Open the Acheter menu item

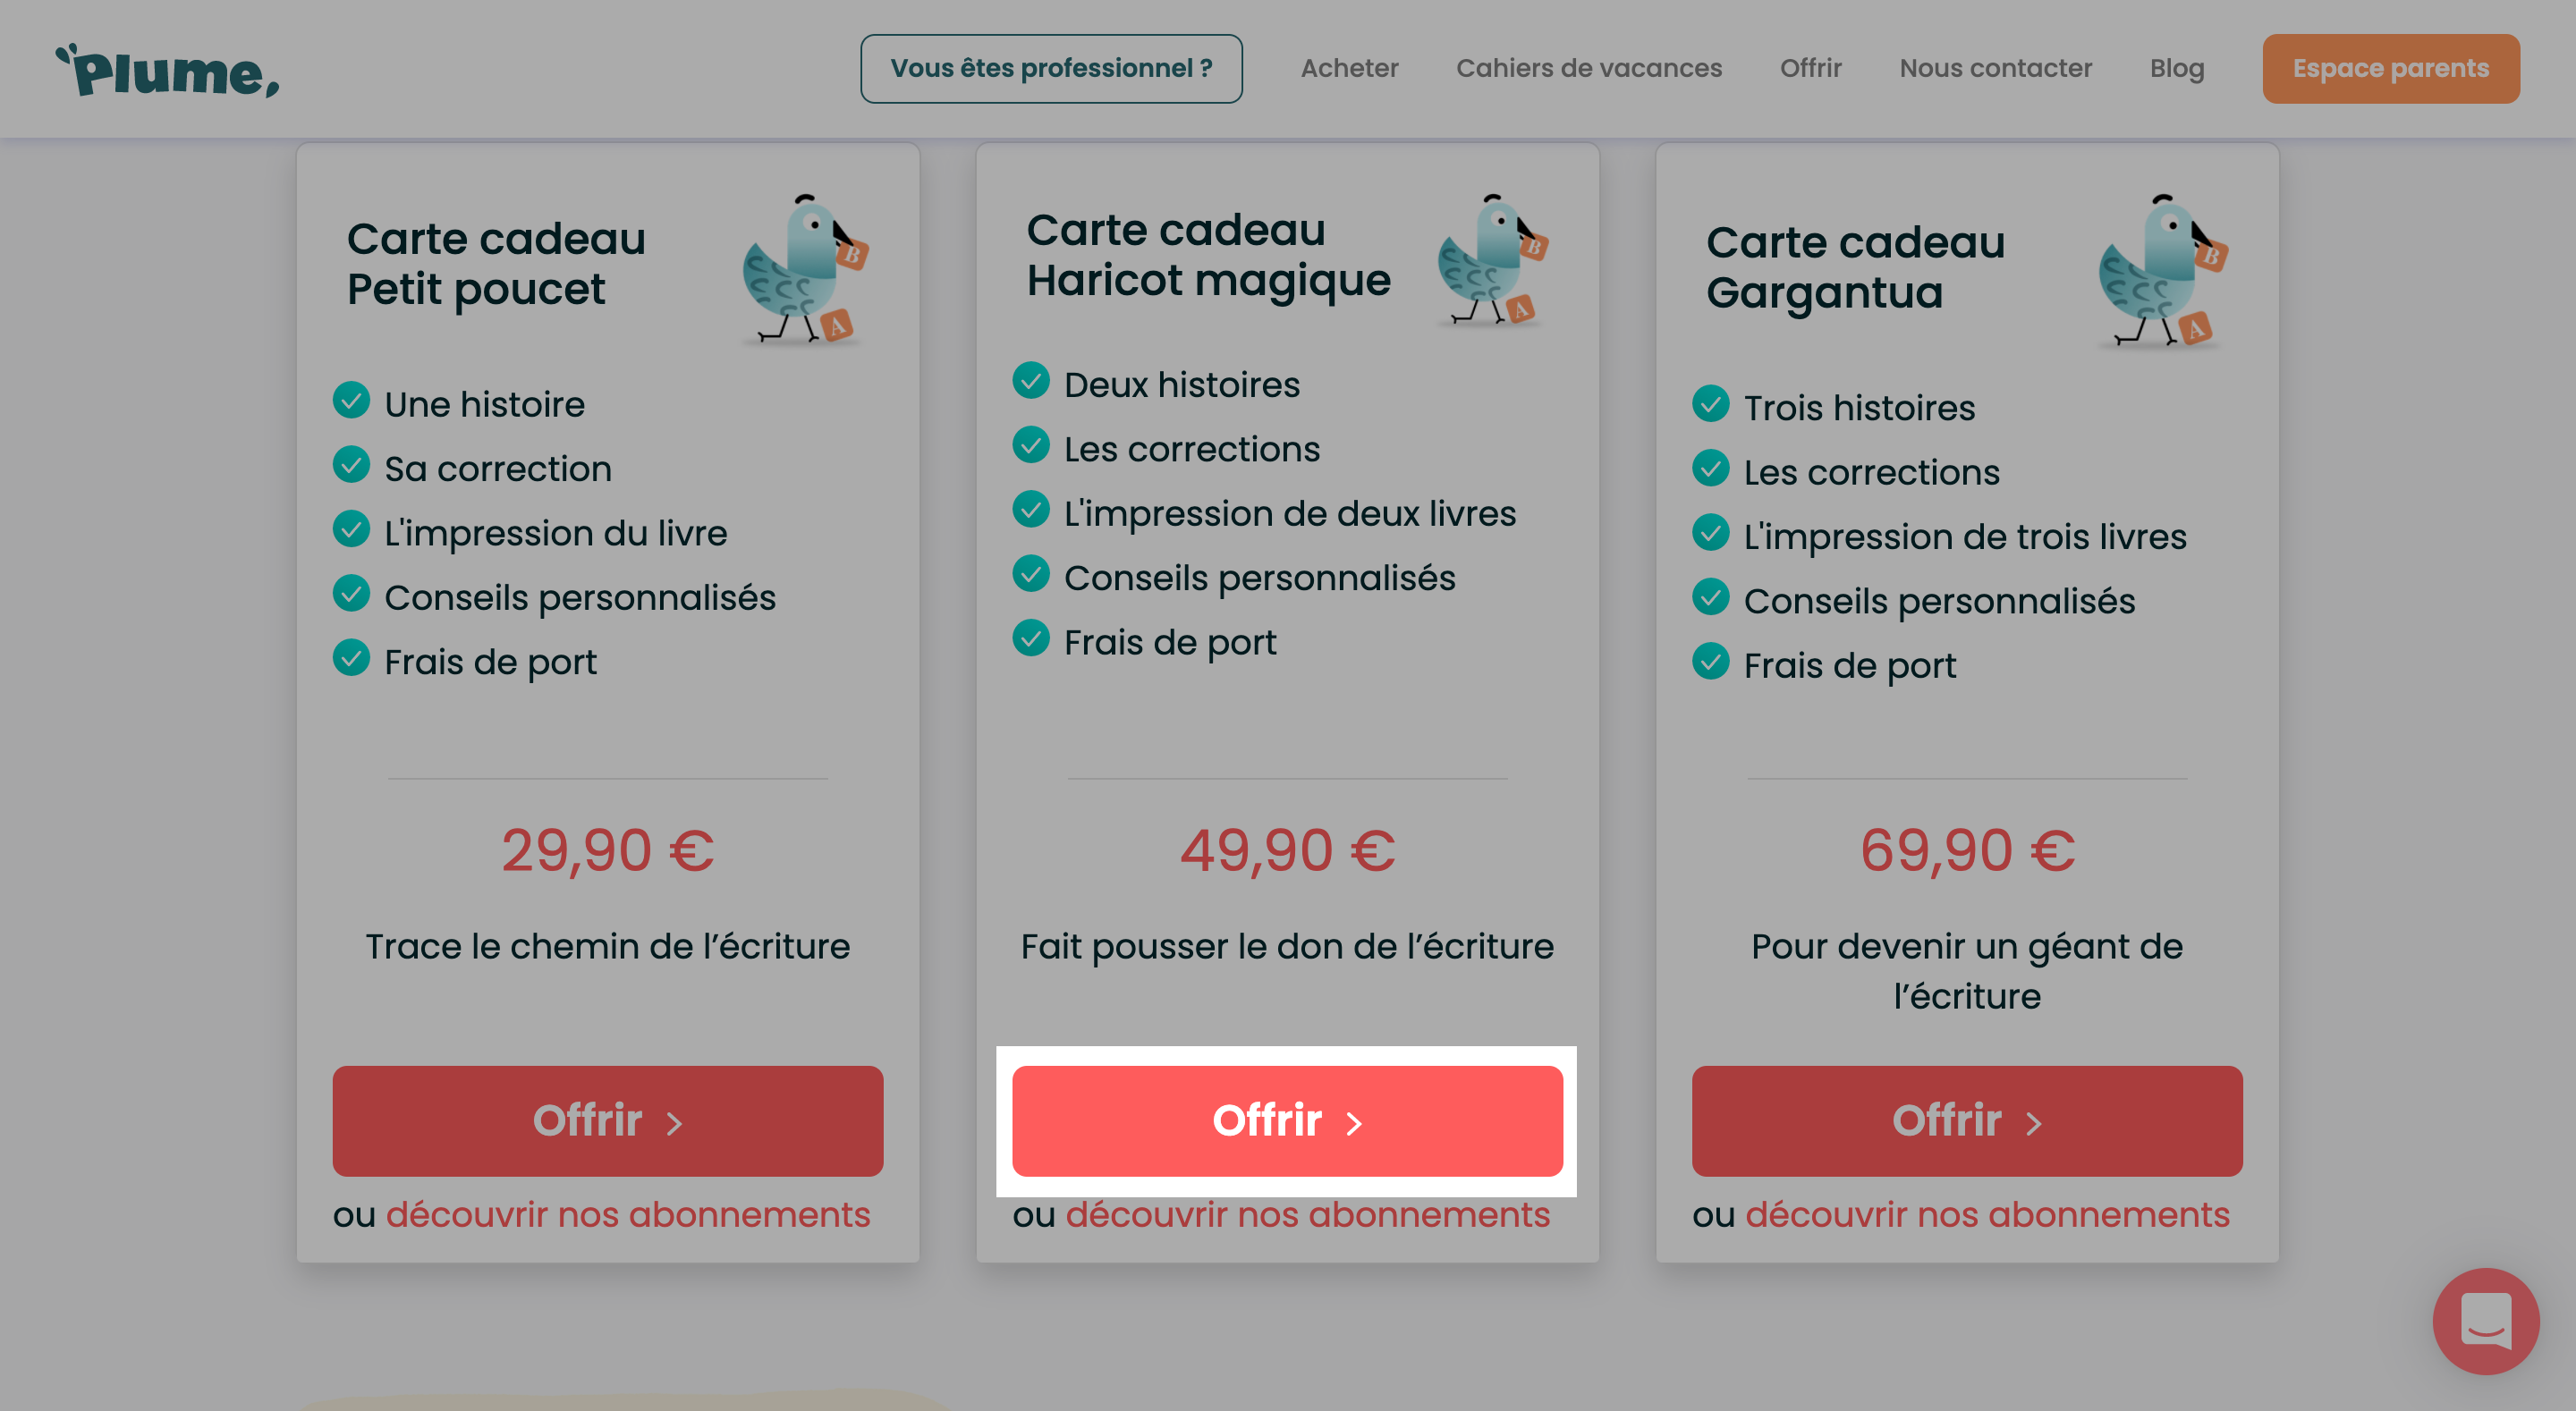click(x=1349, y=69)
